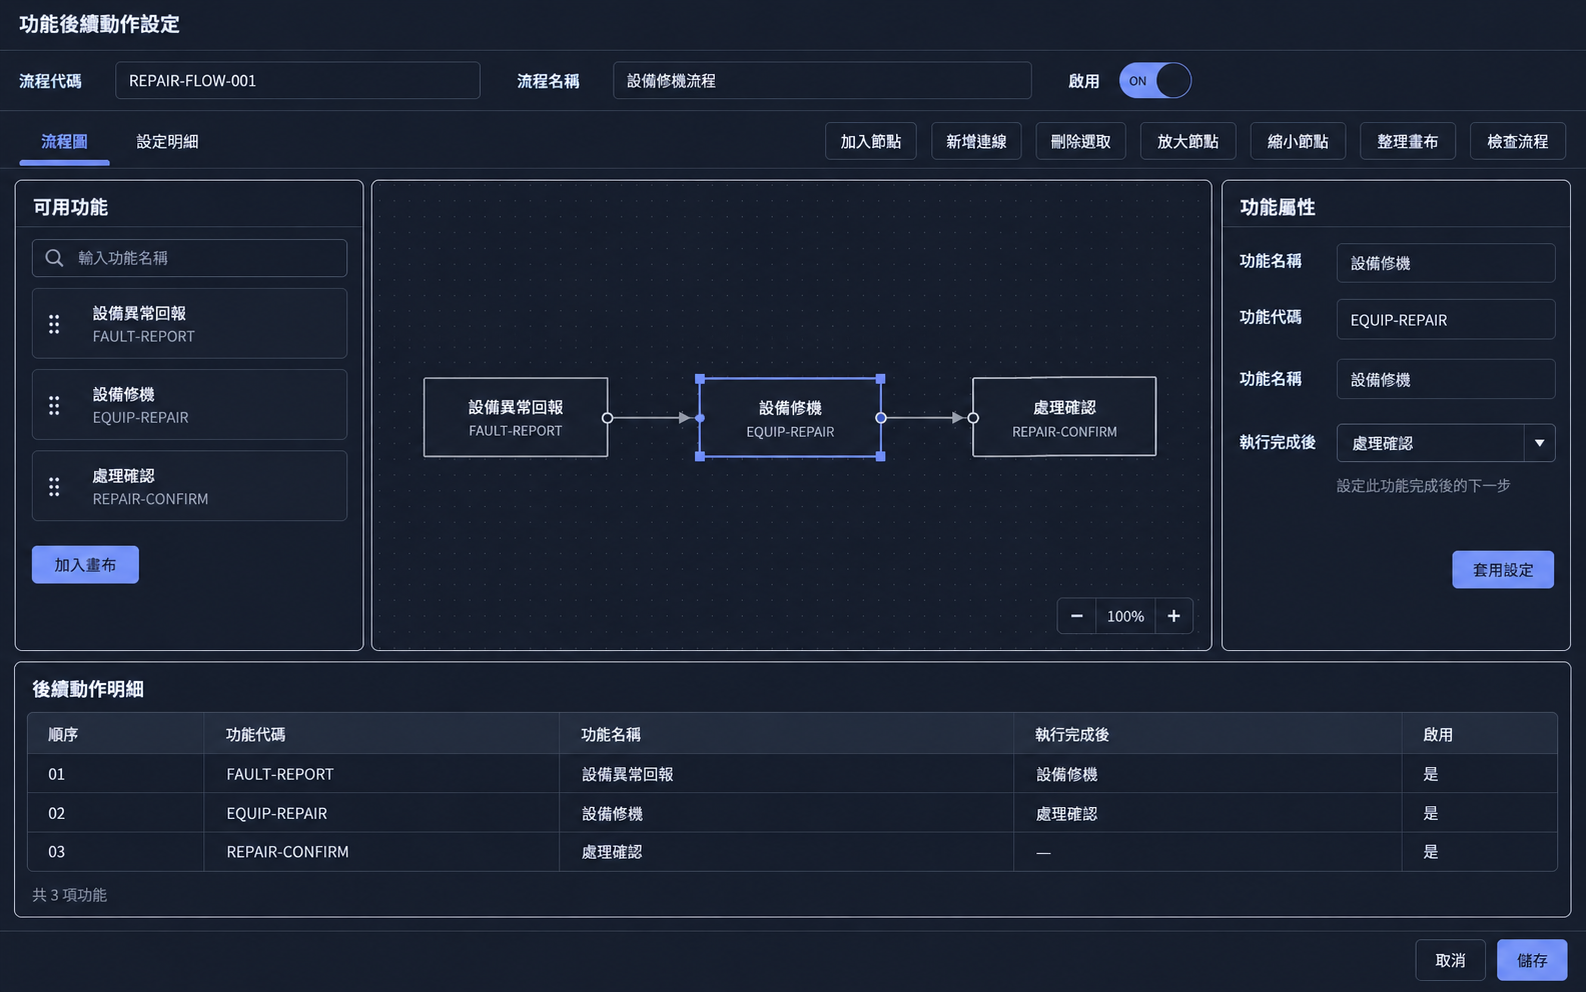Click the 加入節點 toolbar button

coord(871,142)
